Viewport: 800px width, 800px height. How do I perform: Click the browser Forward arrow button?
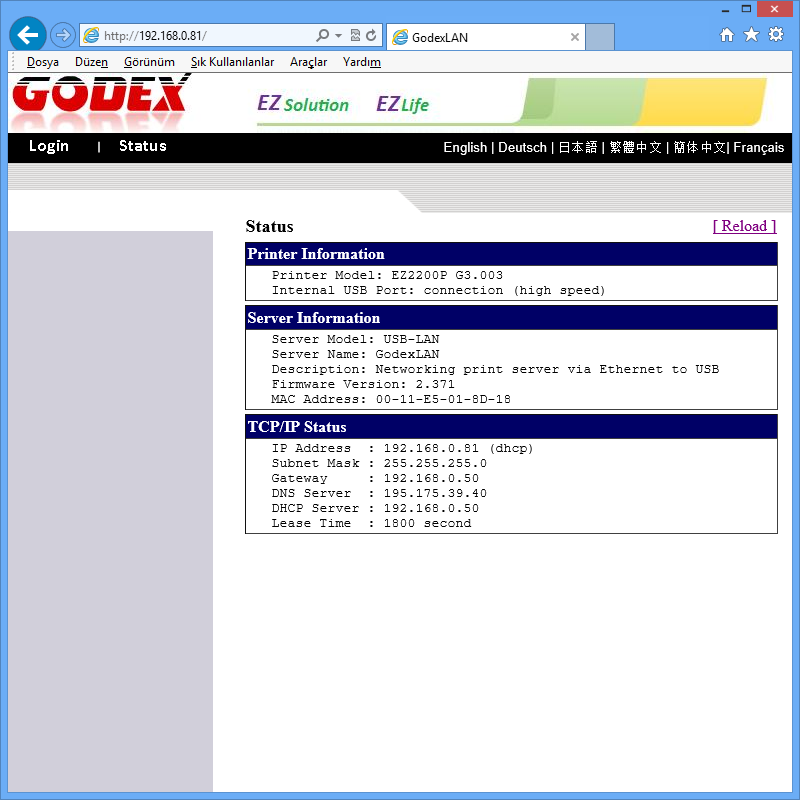[x=62, y=36]
